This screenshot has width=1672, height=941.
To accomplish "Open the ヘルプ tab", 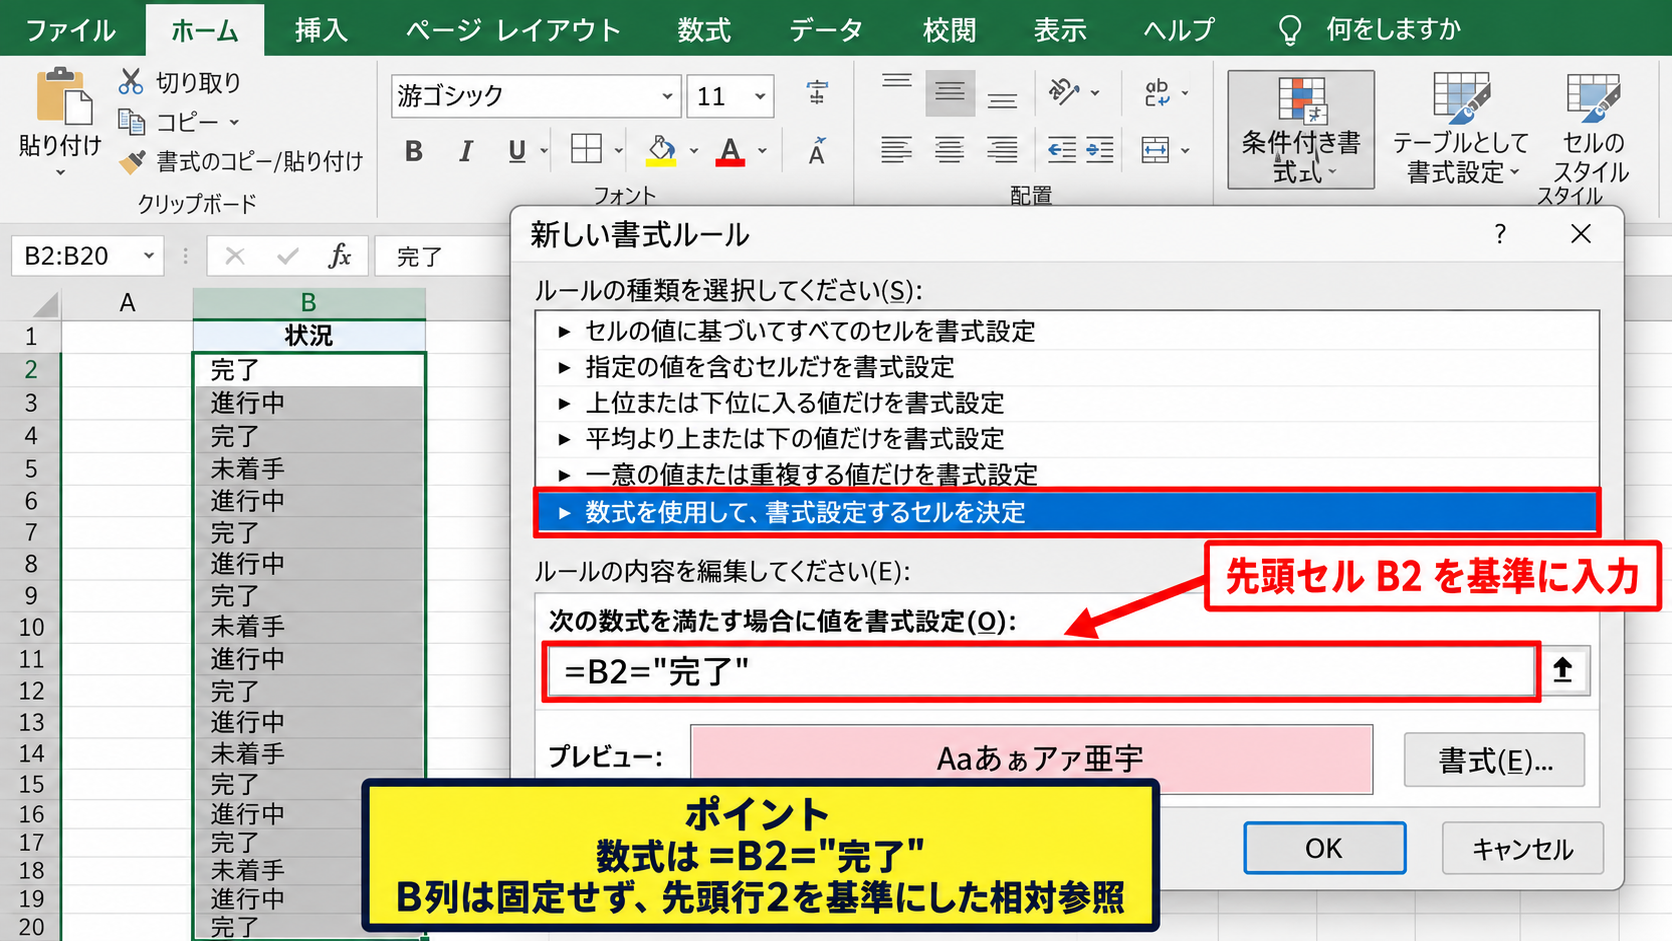I will 1179,30.
